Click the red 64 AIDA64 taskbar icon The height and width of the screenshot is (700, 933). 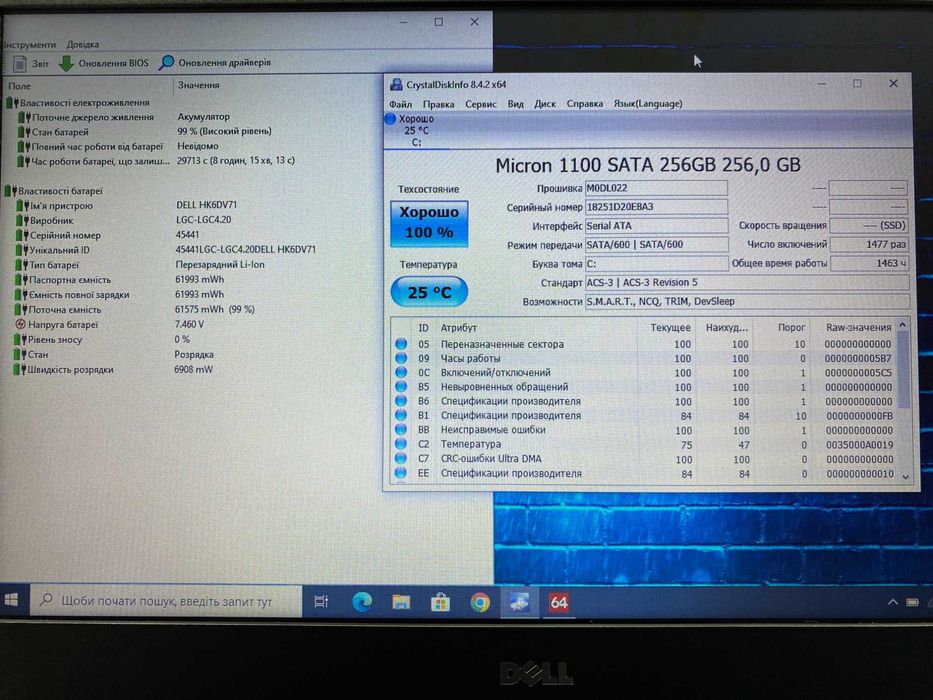558,603
